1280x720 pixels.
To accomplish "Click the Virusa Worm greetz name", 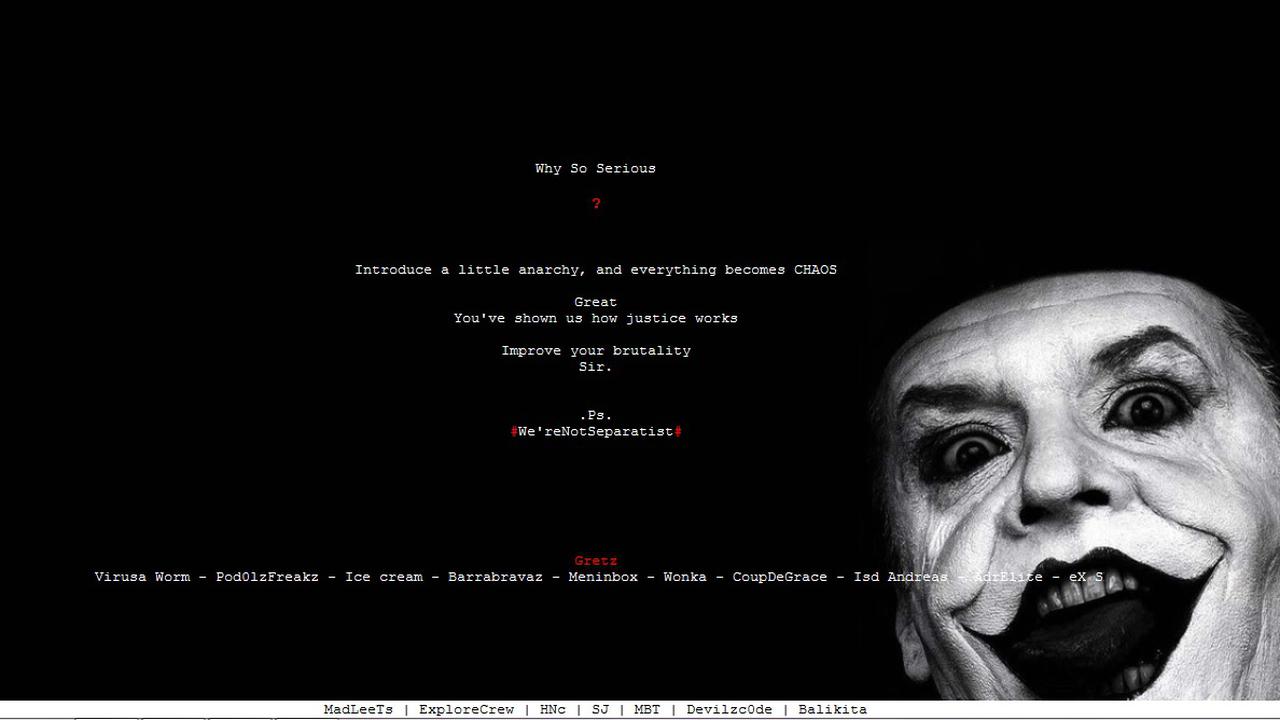I will coord(143,577).
